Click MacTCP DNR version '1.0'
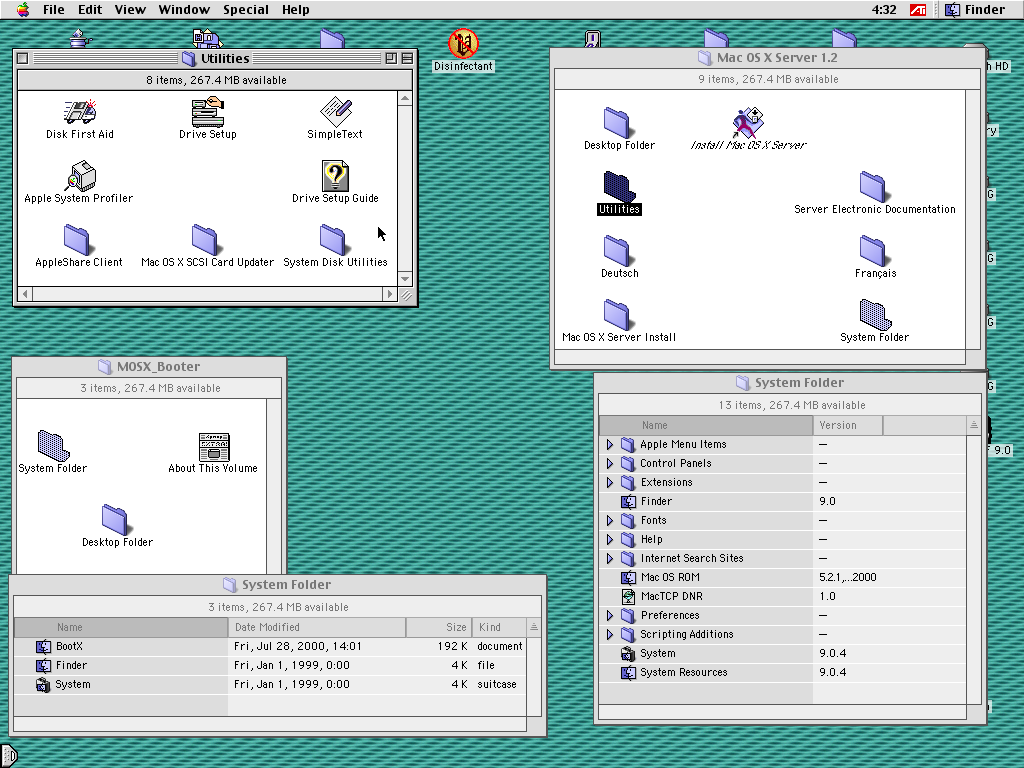The width and height of the screenshot is (1024, 768). (x=827, y=596)
